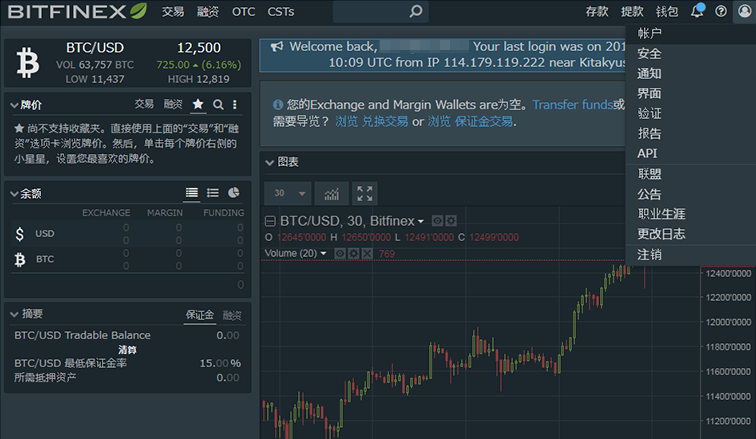Image resolution: width=756 pixels, height=439 pixels.
Task: Click the BTC currency icon in balances
Action: [20, 259]
